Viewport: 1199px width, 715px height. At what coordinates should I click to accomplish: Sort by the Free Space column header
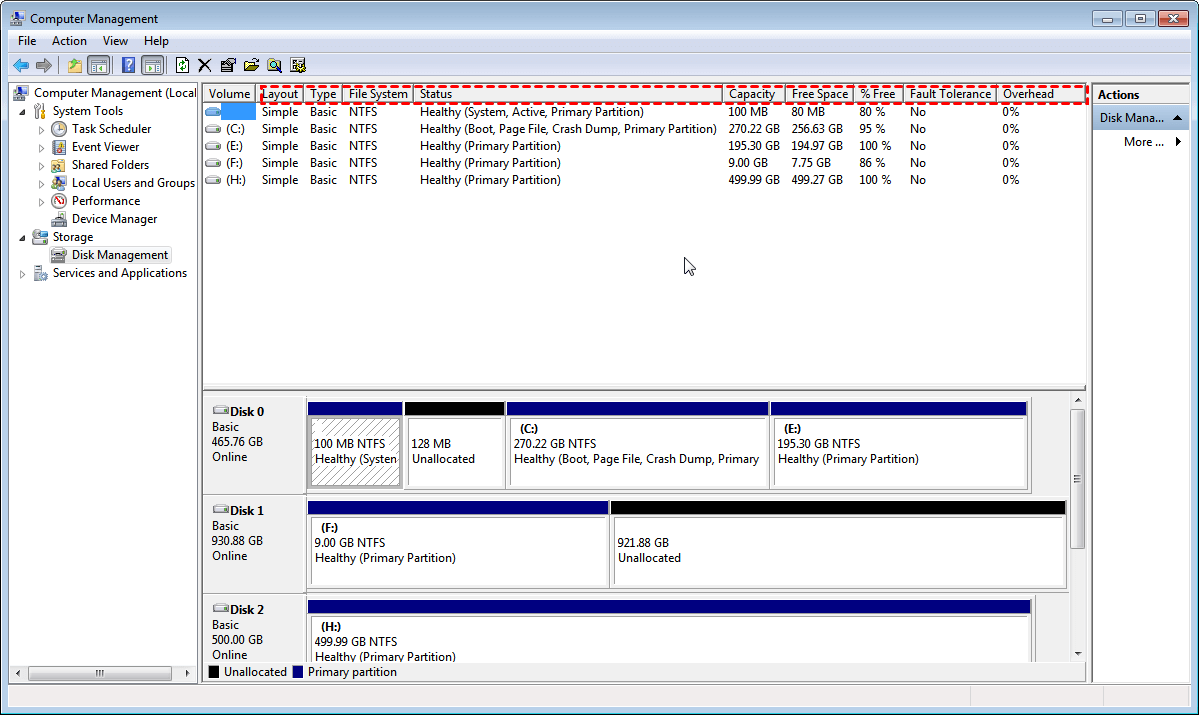point(819,94)
